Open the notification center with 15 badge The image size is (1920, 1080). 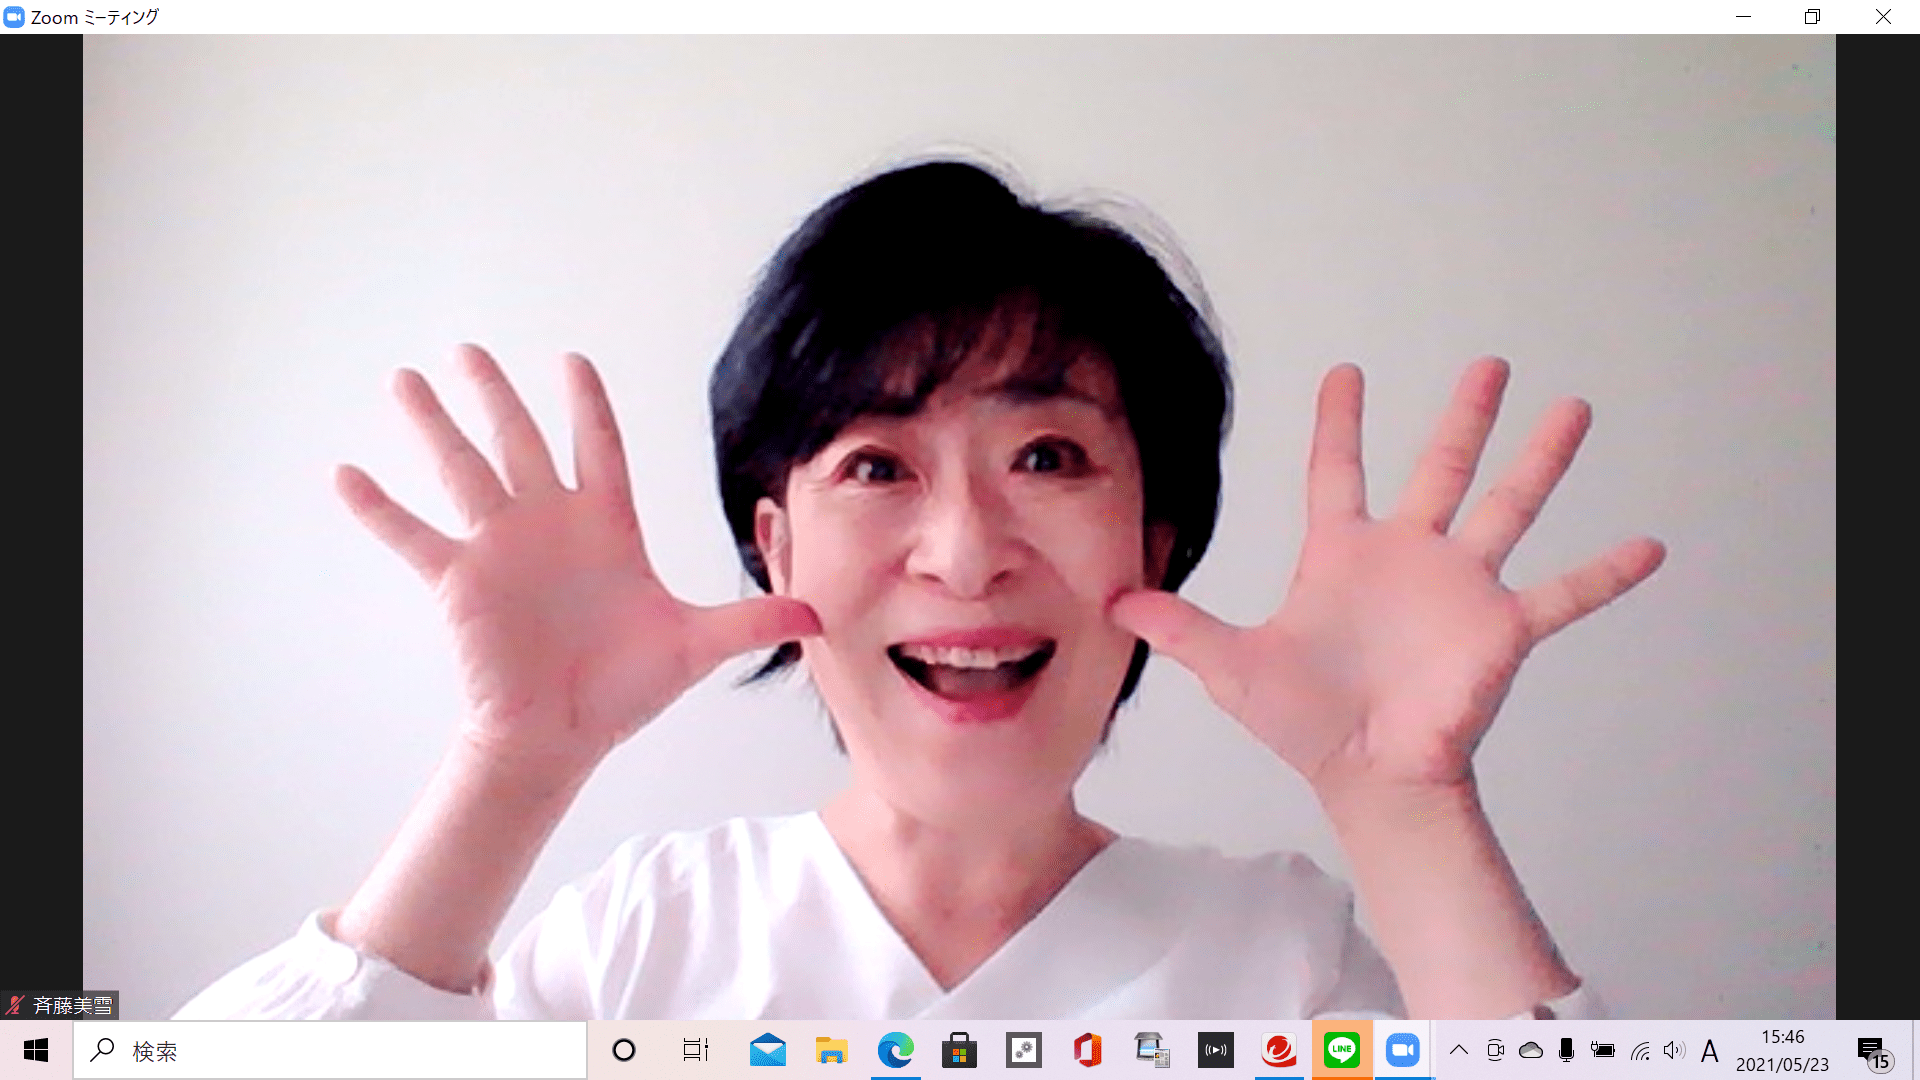1873,1052
